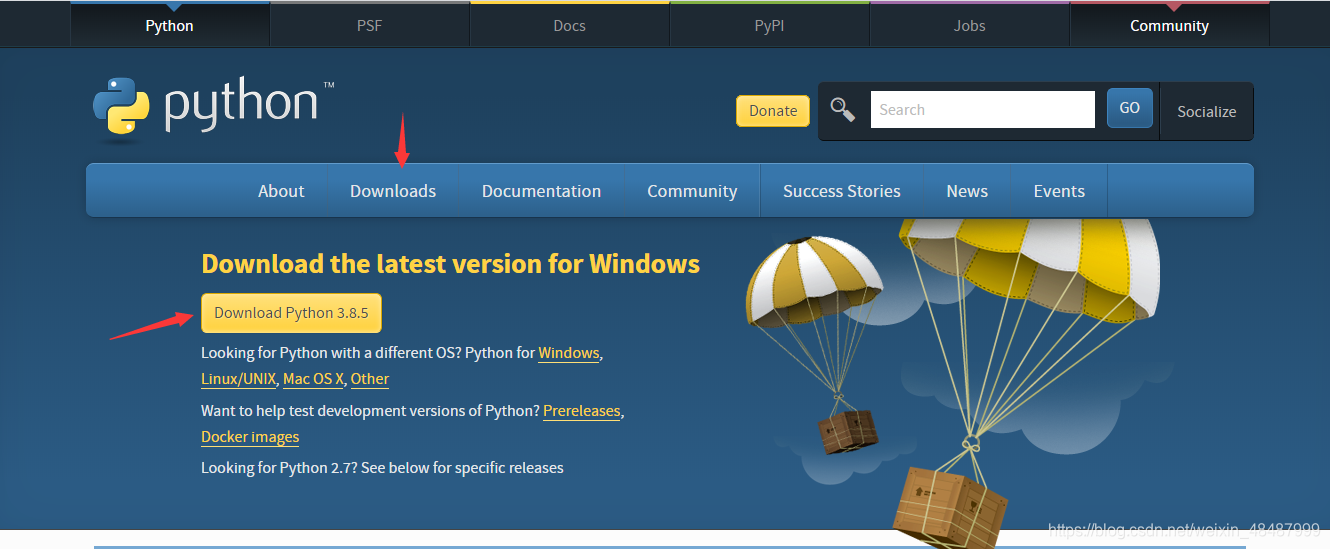Switch to the Python top tab

tap(170, 25)
